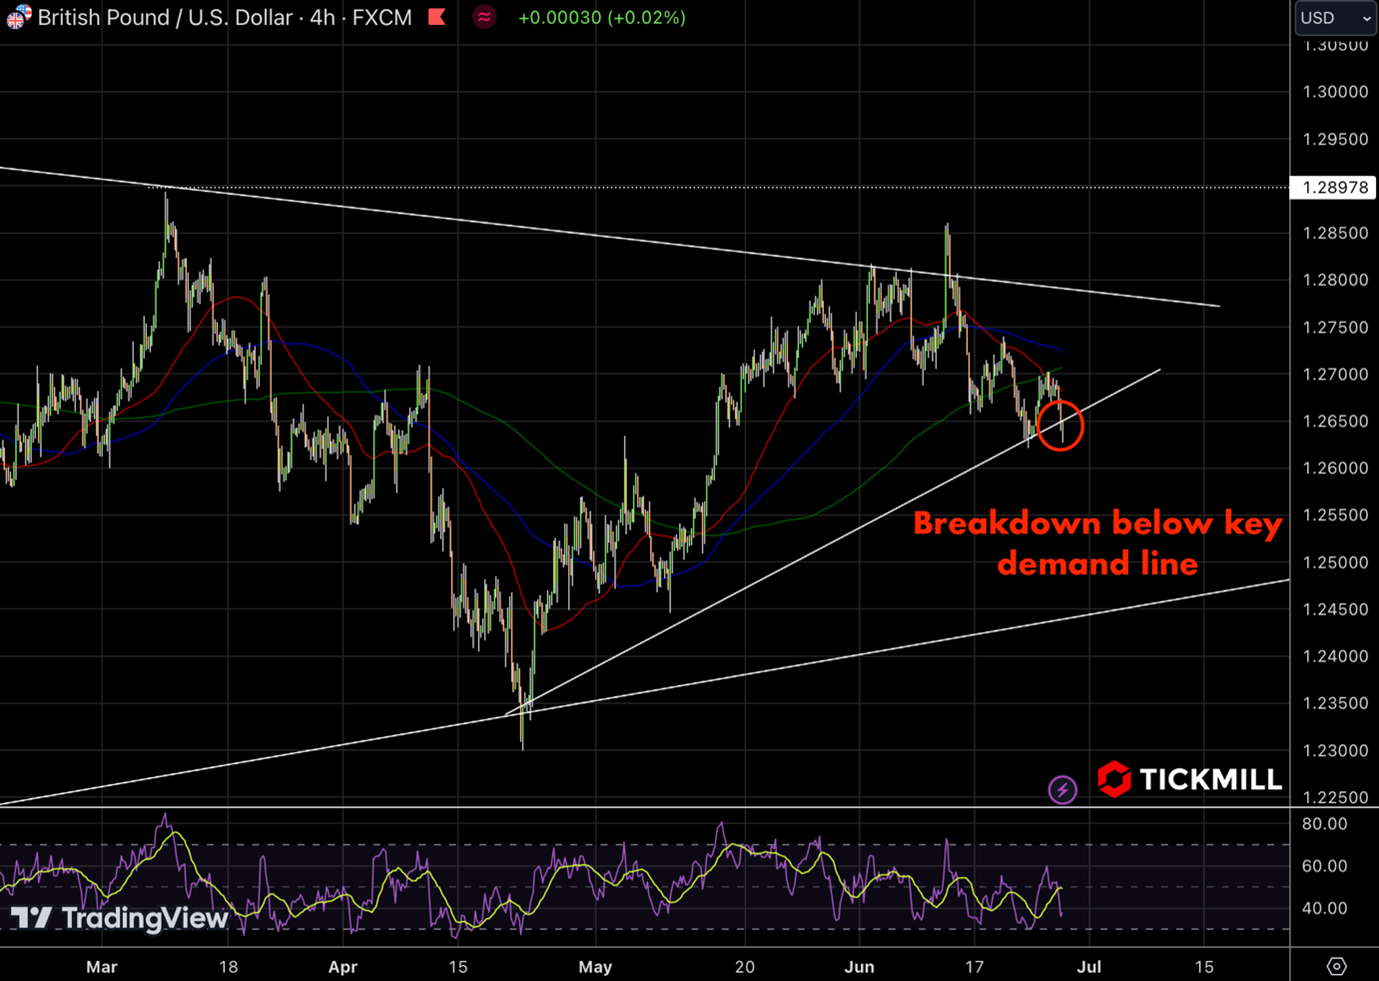Click the 60.00 RSI axis label

tap(1325, 866)
